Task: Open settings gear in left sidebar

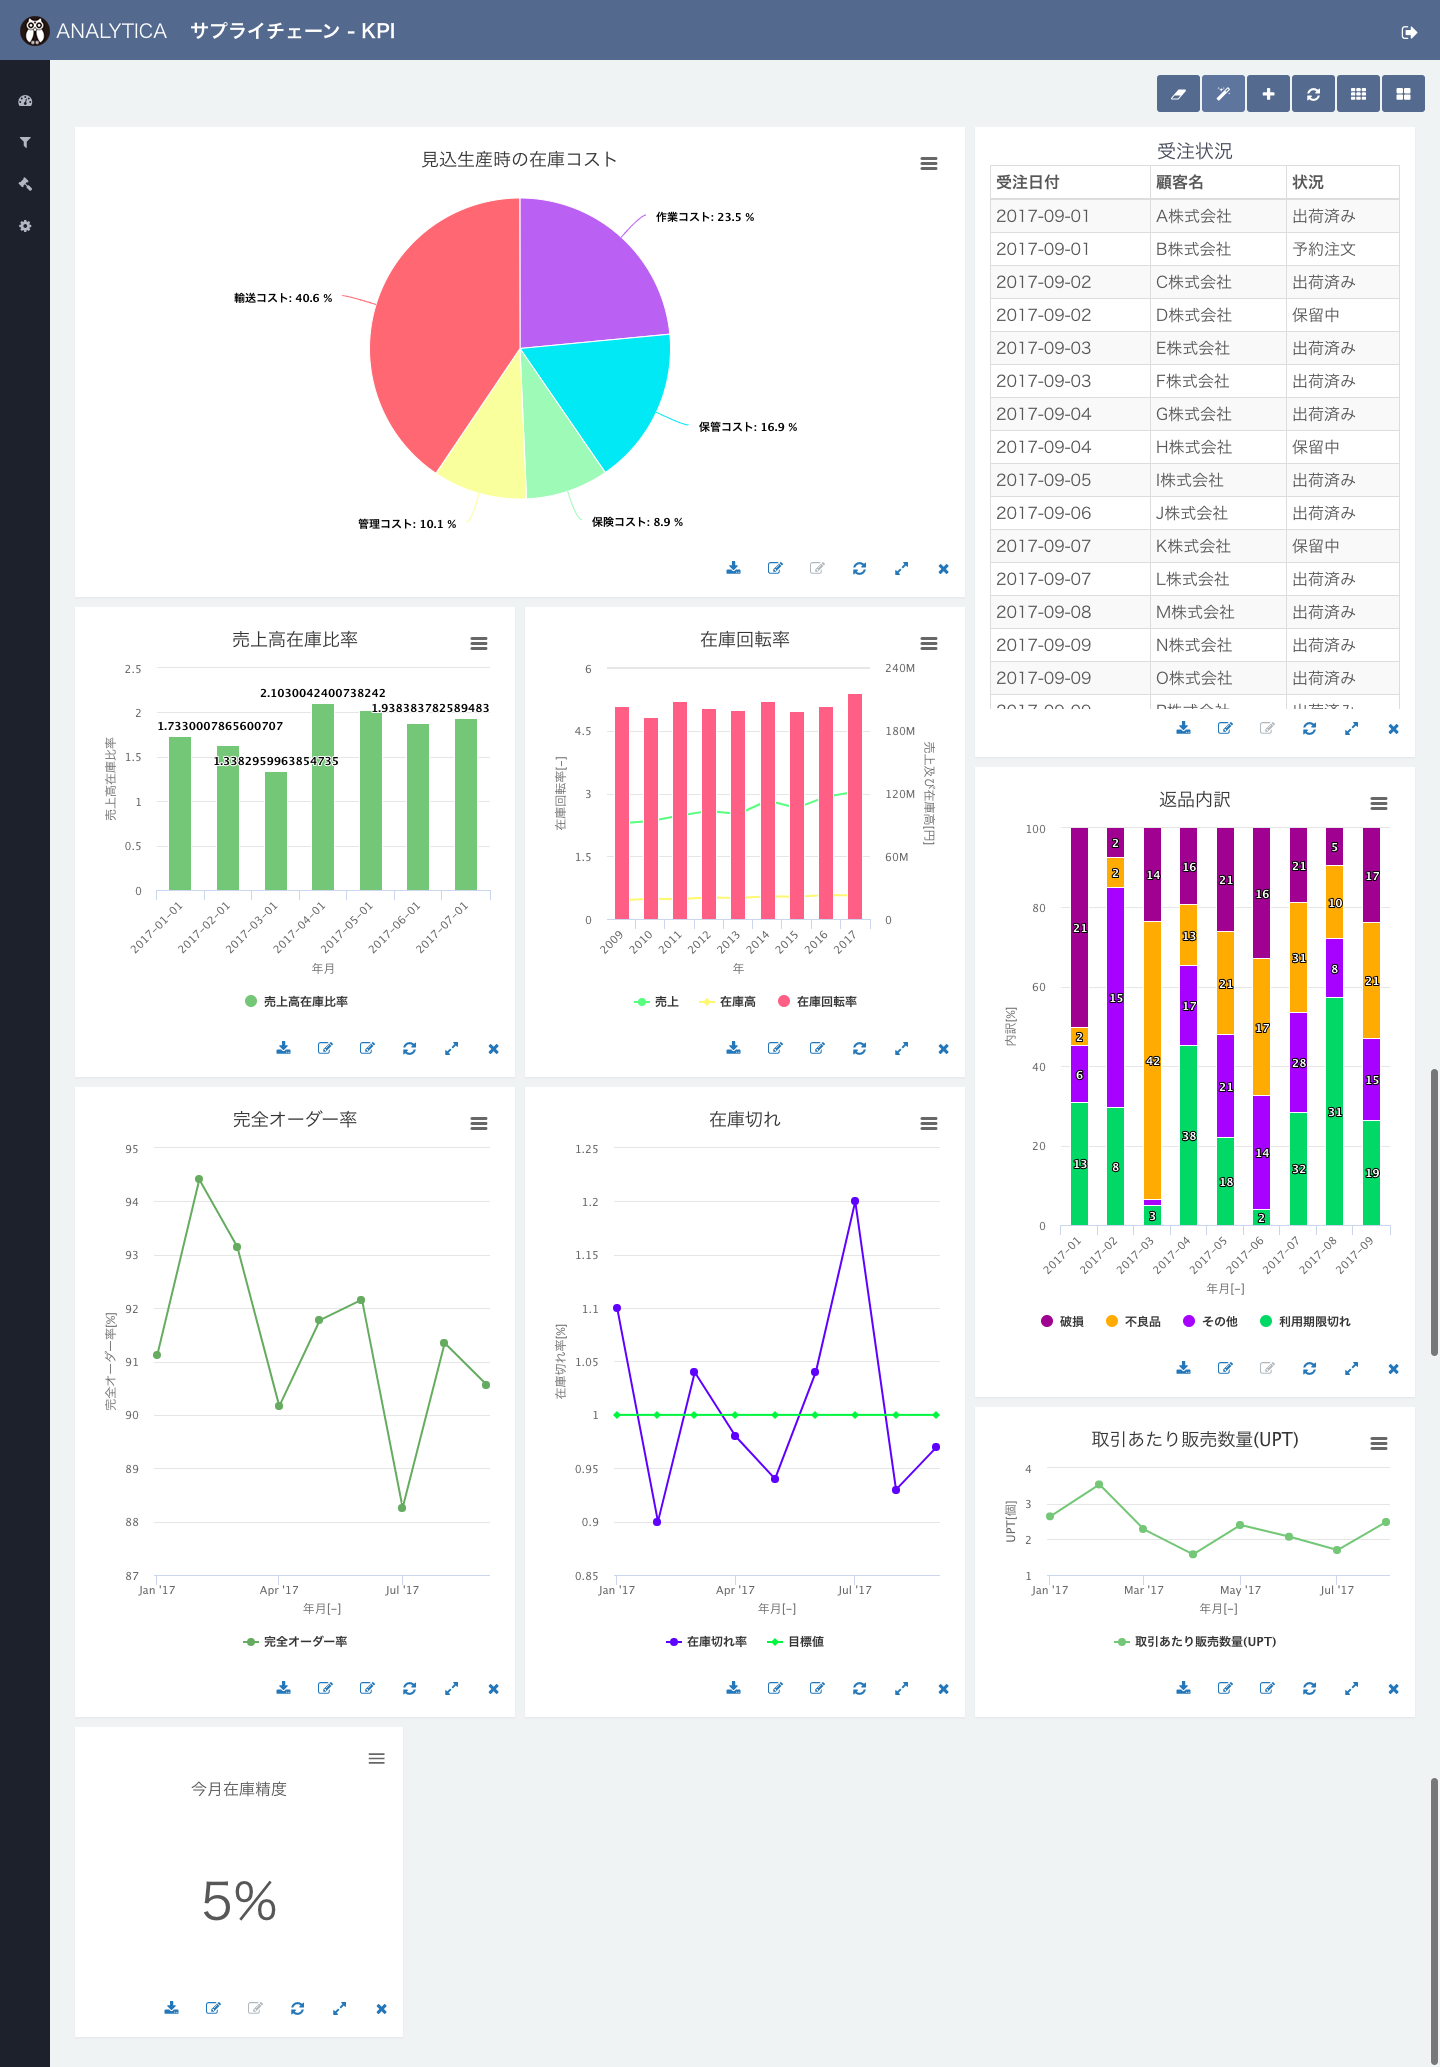Action: click(x=25, y=226)
